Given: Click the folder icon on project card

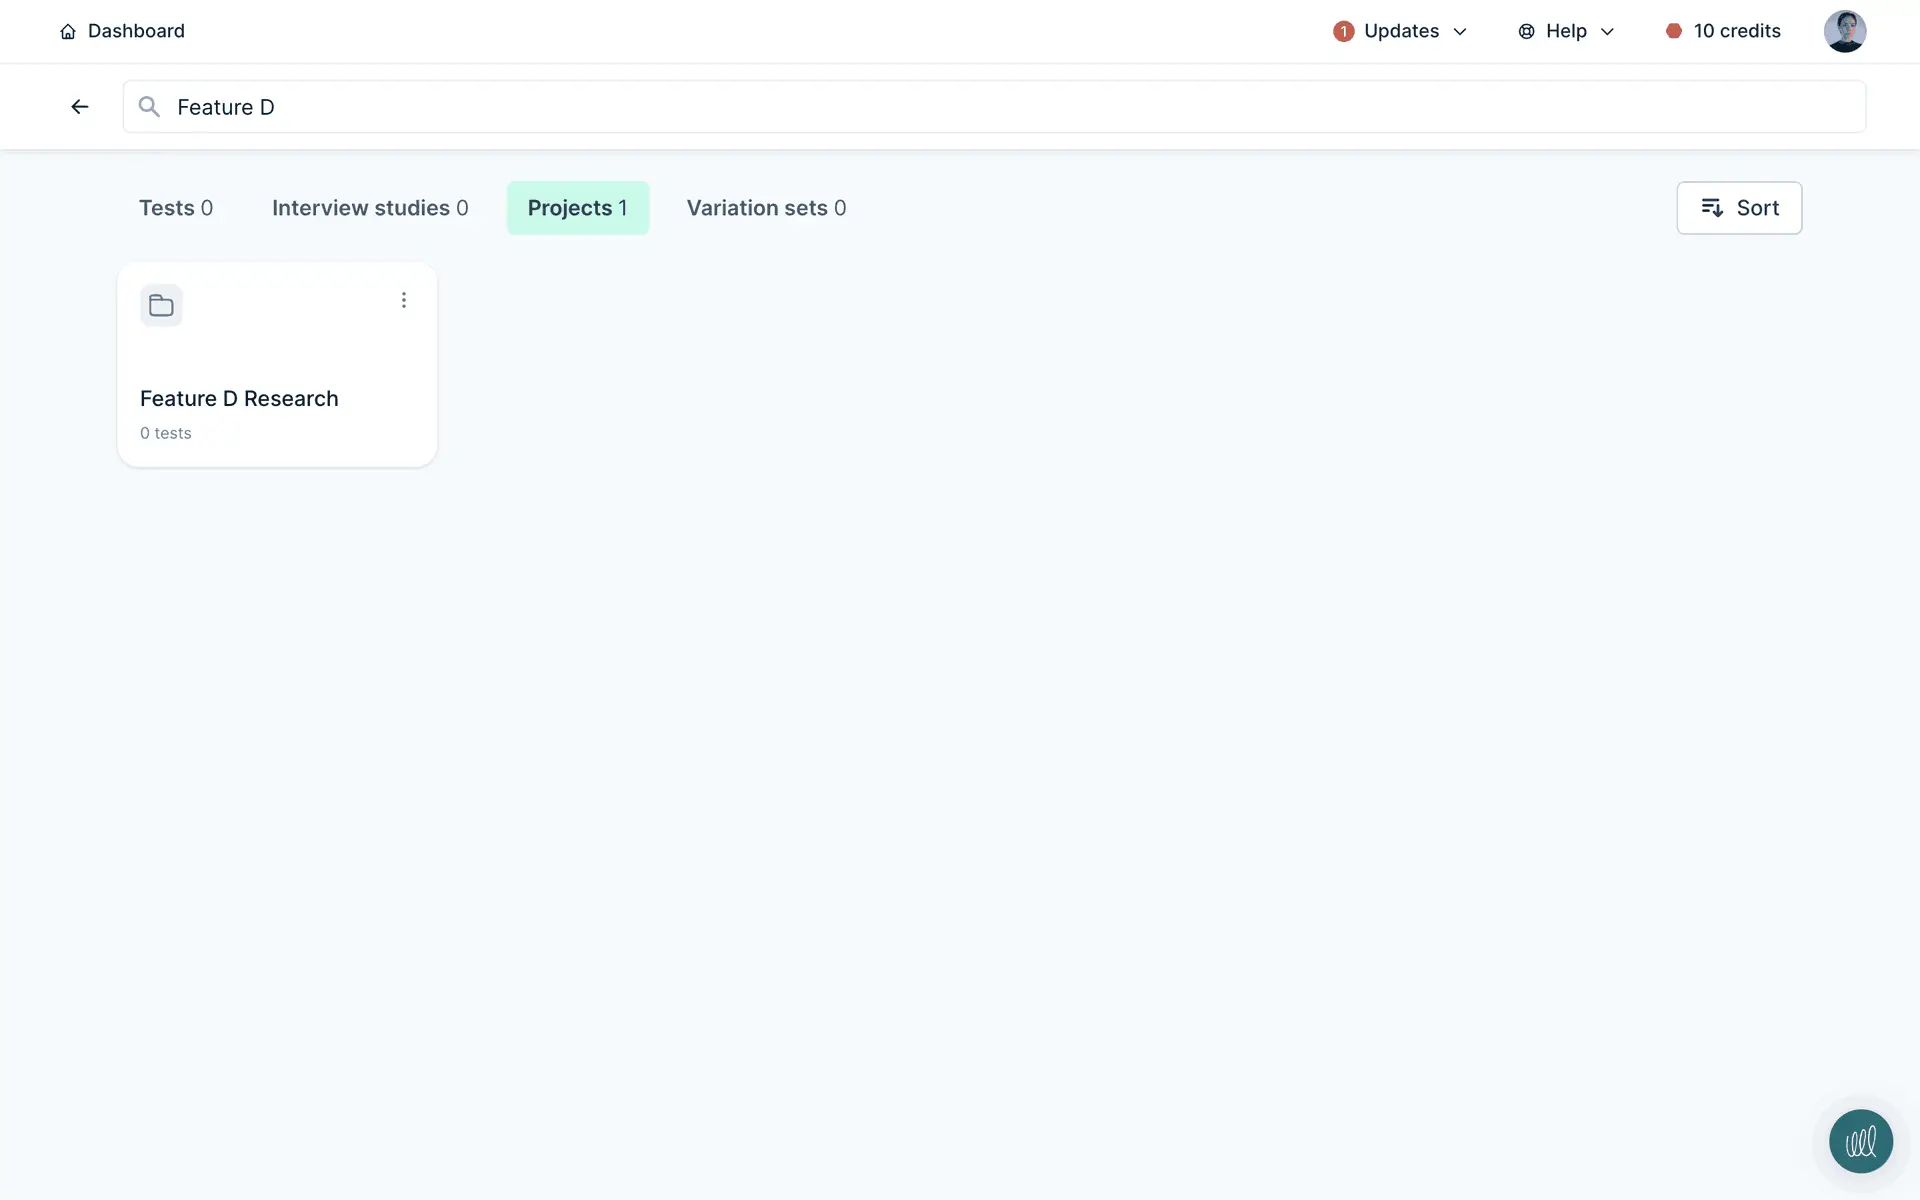Looking at the screenshot, I should (161, 306).
